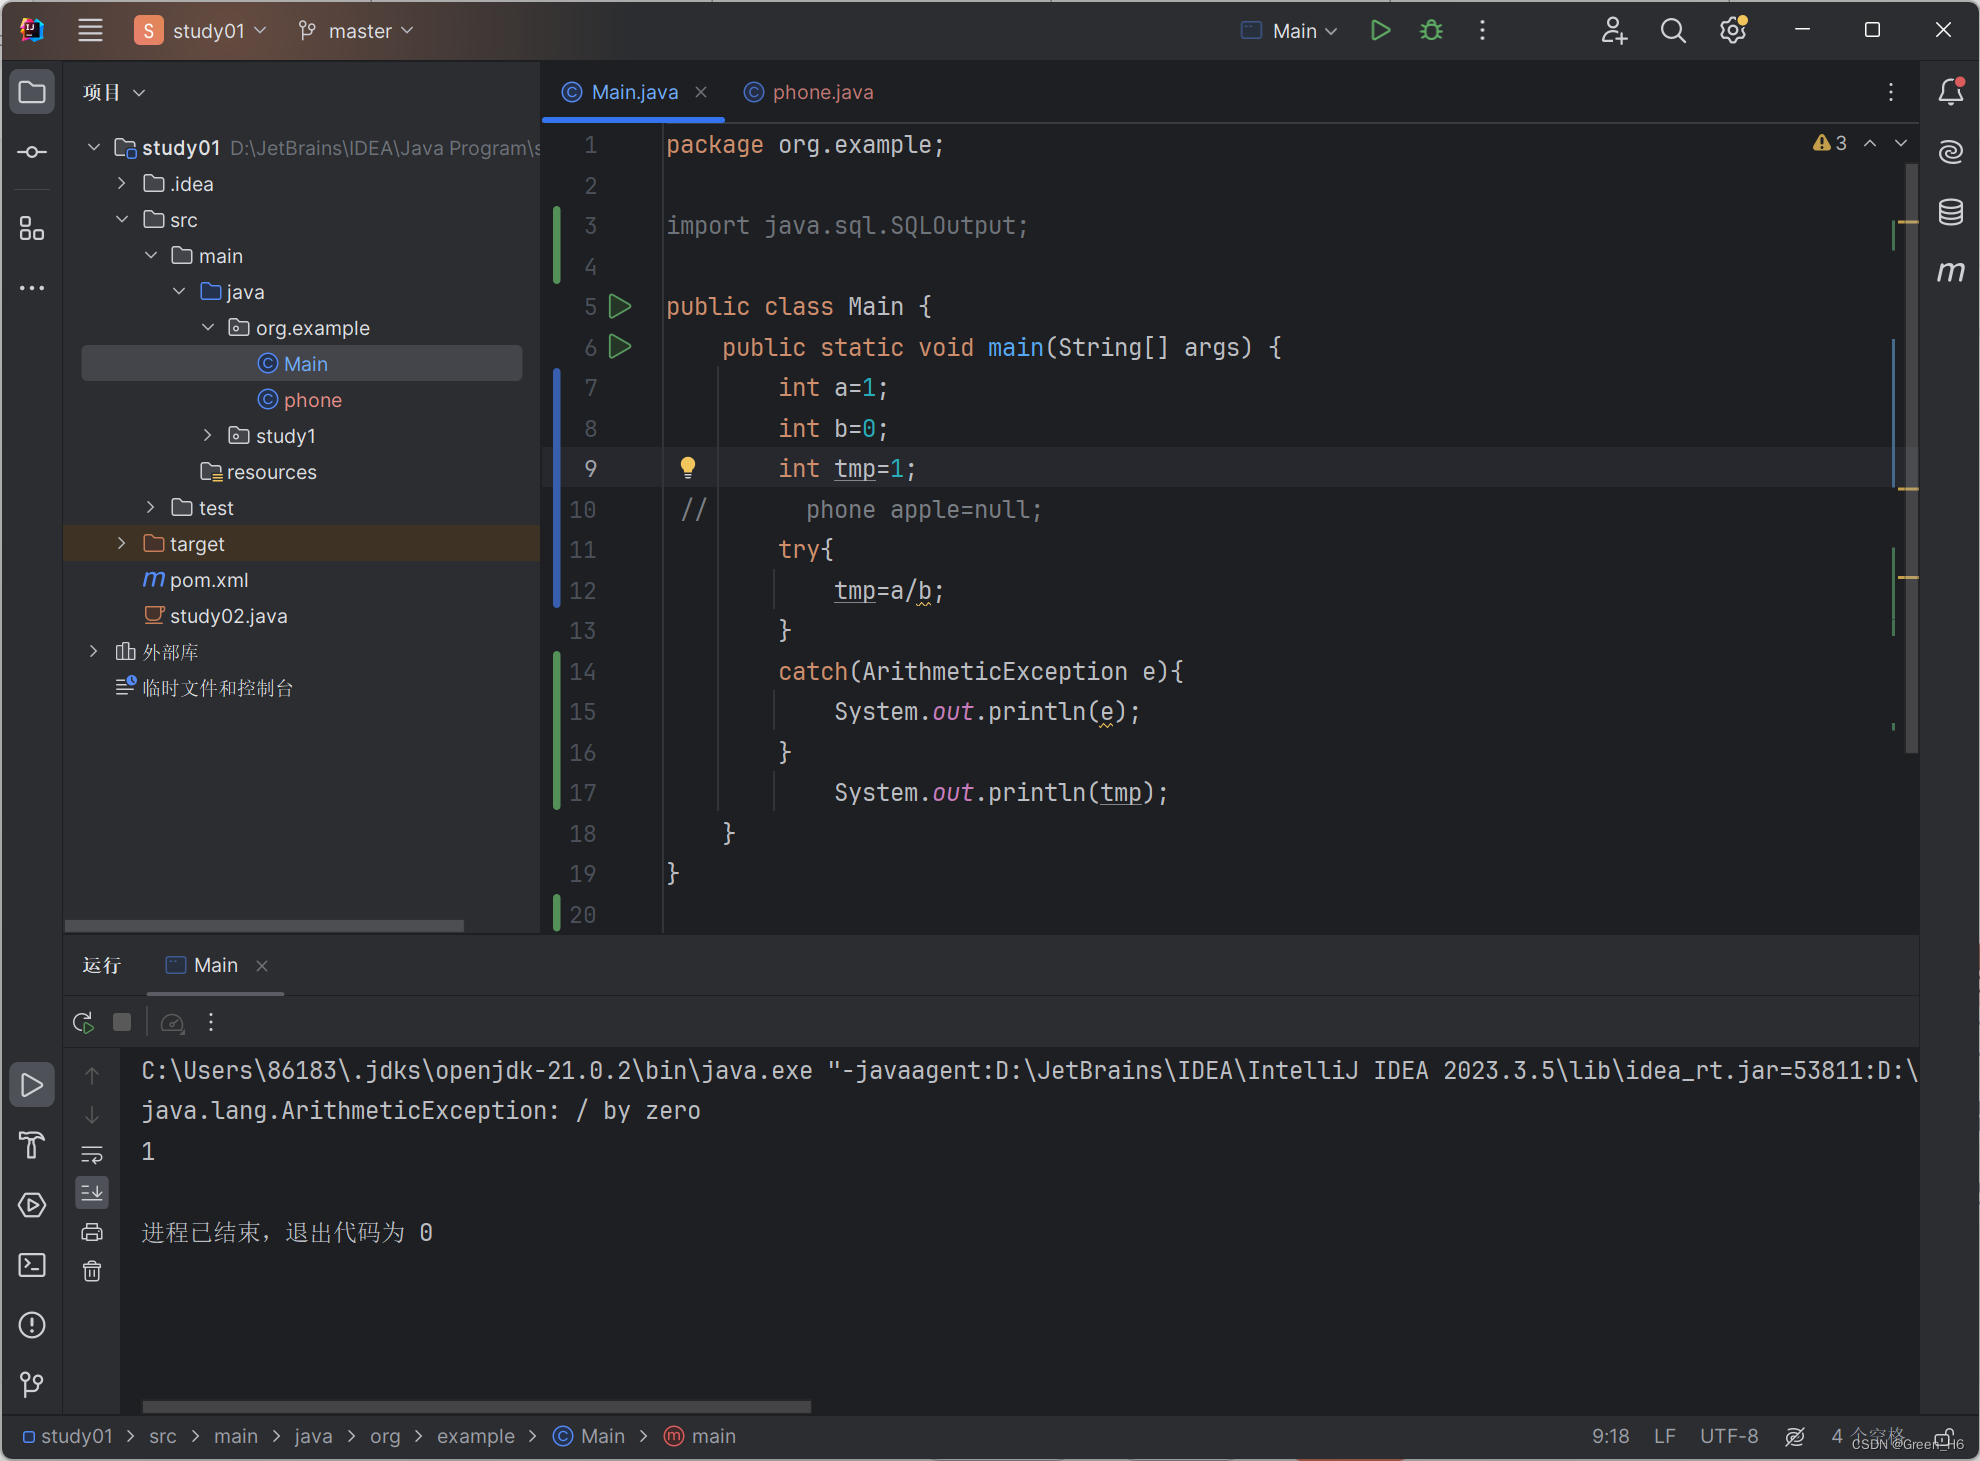Collapse the src folder node
This screenshot has height=1461, width=1980.
(121, 219)
